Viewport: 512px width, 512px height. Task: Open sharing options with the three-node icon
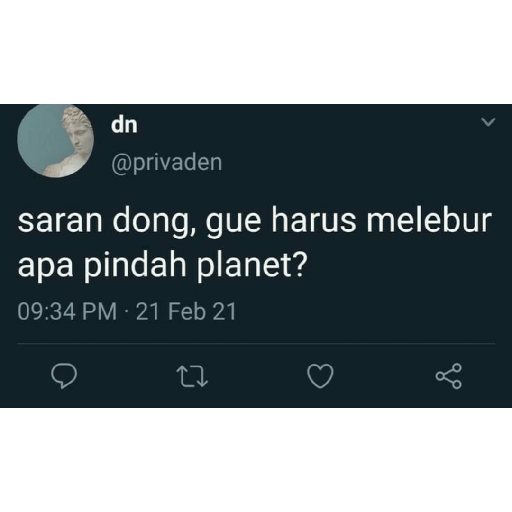coord(449,376)
